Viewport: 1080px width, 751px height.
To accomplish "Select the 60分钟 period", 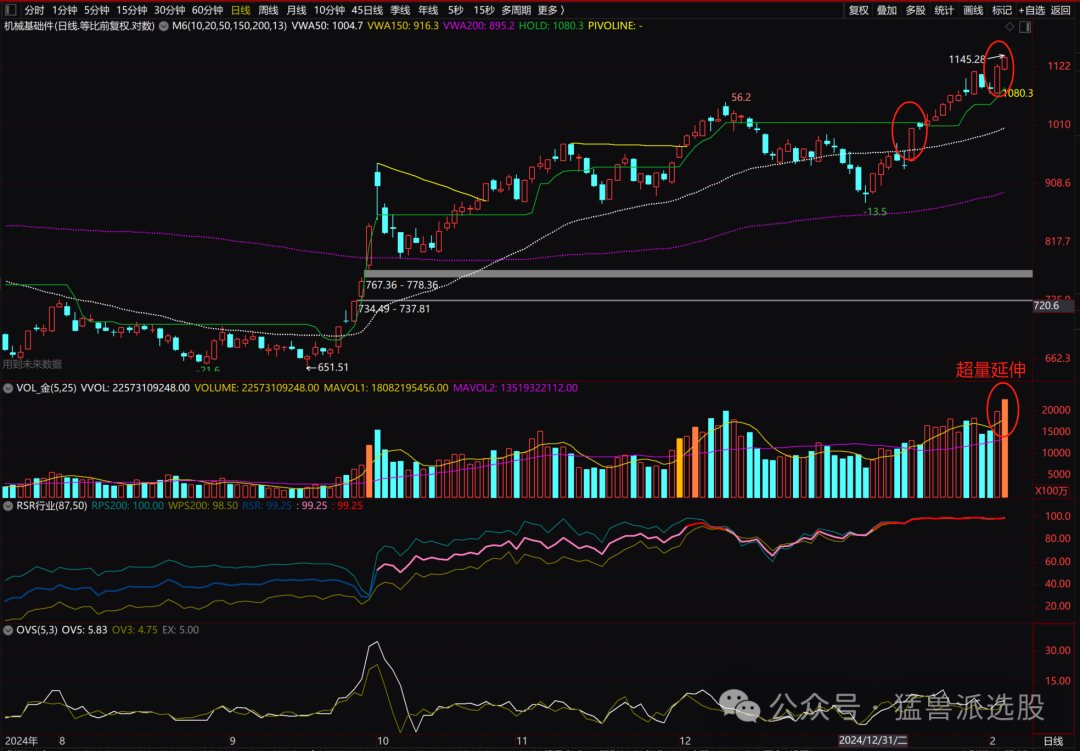I will 207,10.
